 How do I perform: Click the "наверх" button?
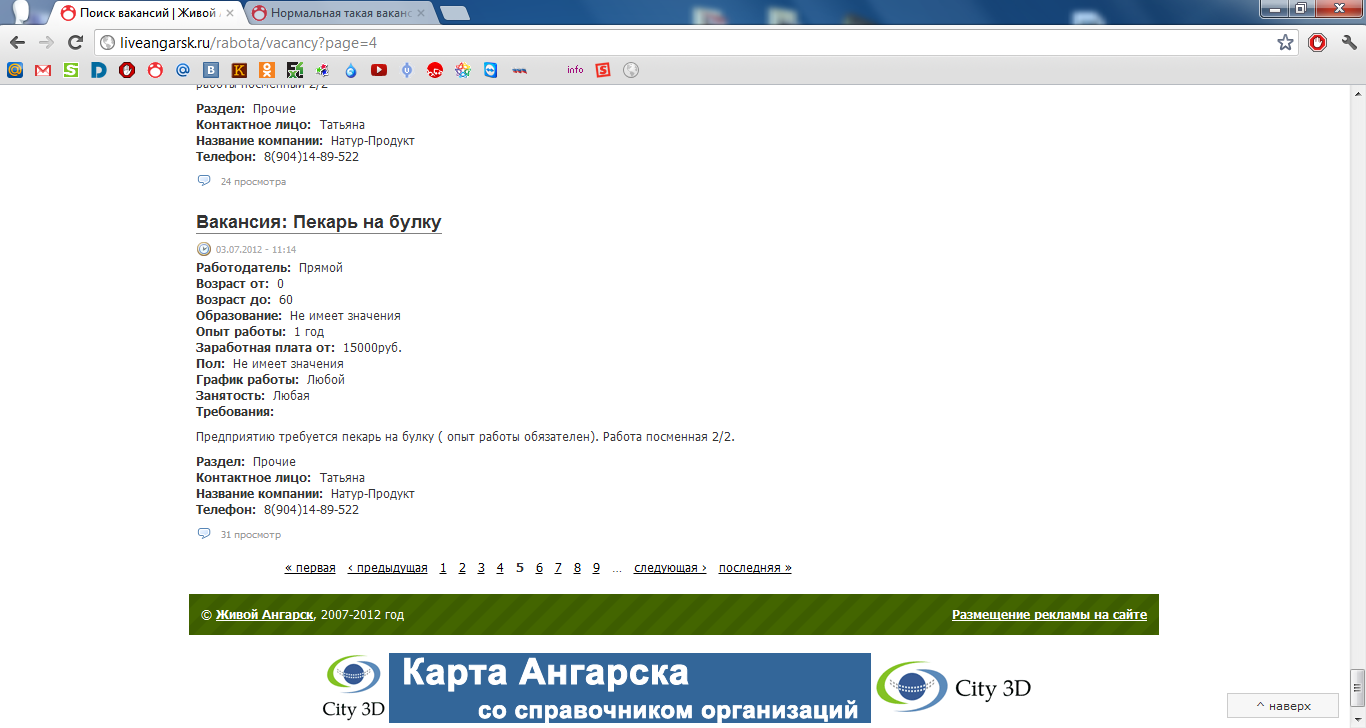pos(1282,705)
